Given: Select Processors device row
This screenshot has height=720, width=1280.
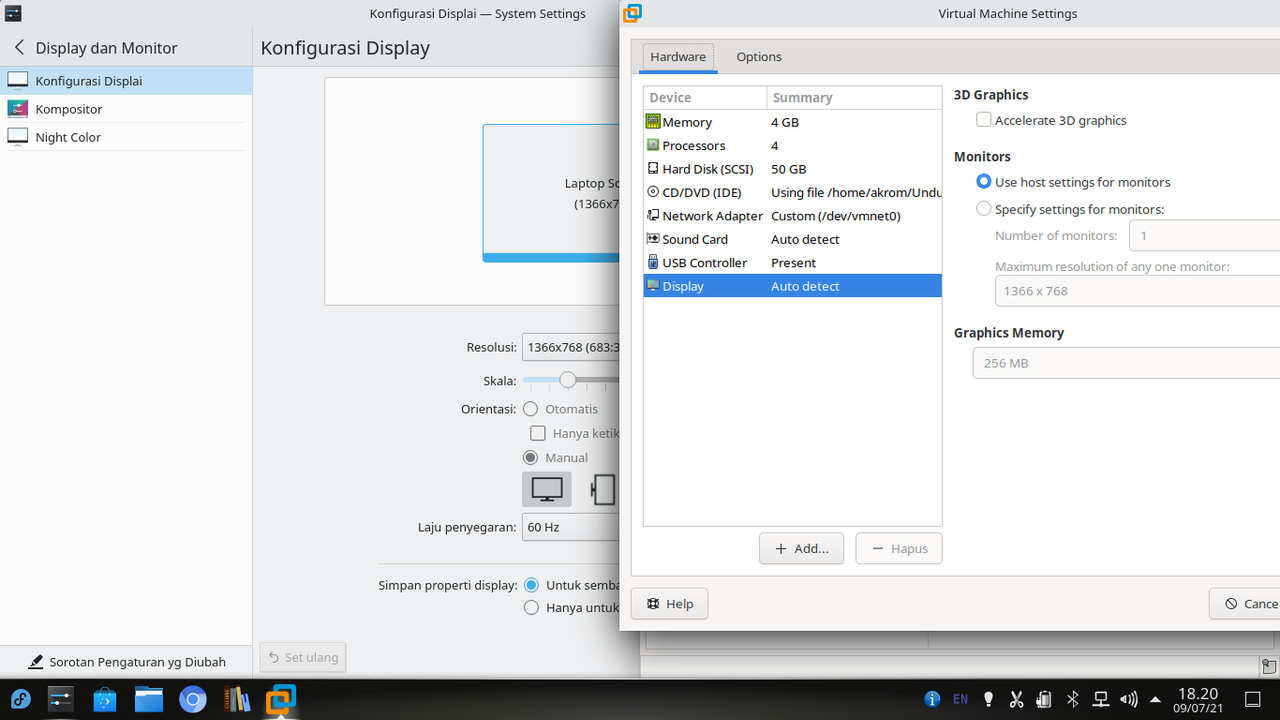Looking at the screenshot, I should tap(792, 145).
